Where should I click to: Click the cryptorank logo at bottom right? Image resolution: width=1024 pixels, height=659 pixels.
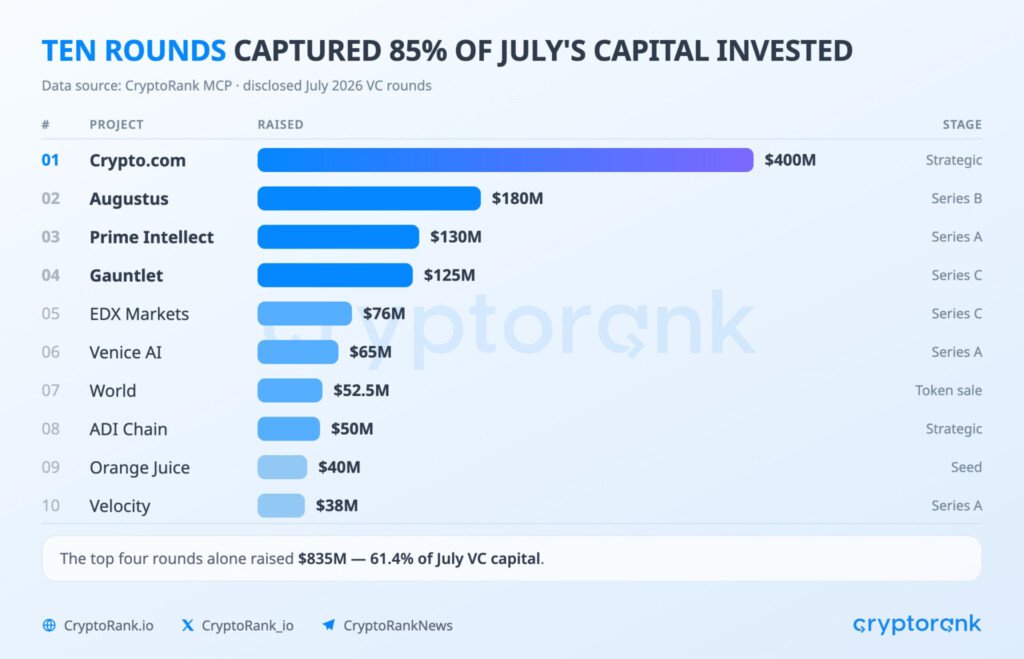pyautogui.click(x=917, y=624)
